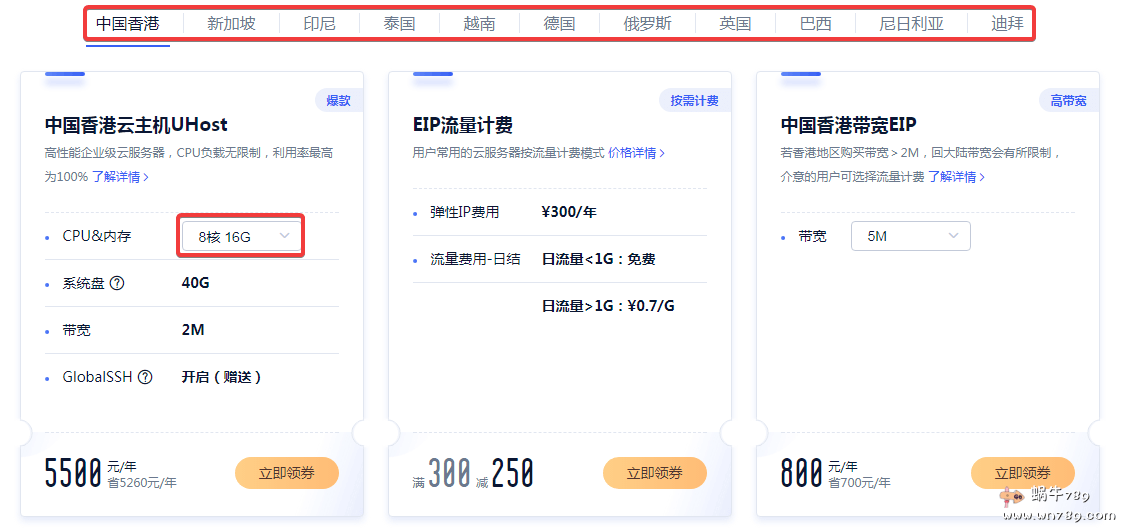Image resolution: width=1132 pixels, height=529 pixels.
Task: Switch to the 新加坡 region tab
Action: tap(231, 24)
